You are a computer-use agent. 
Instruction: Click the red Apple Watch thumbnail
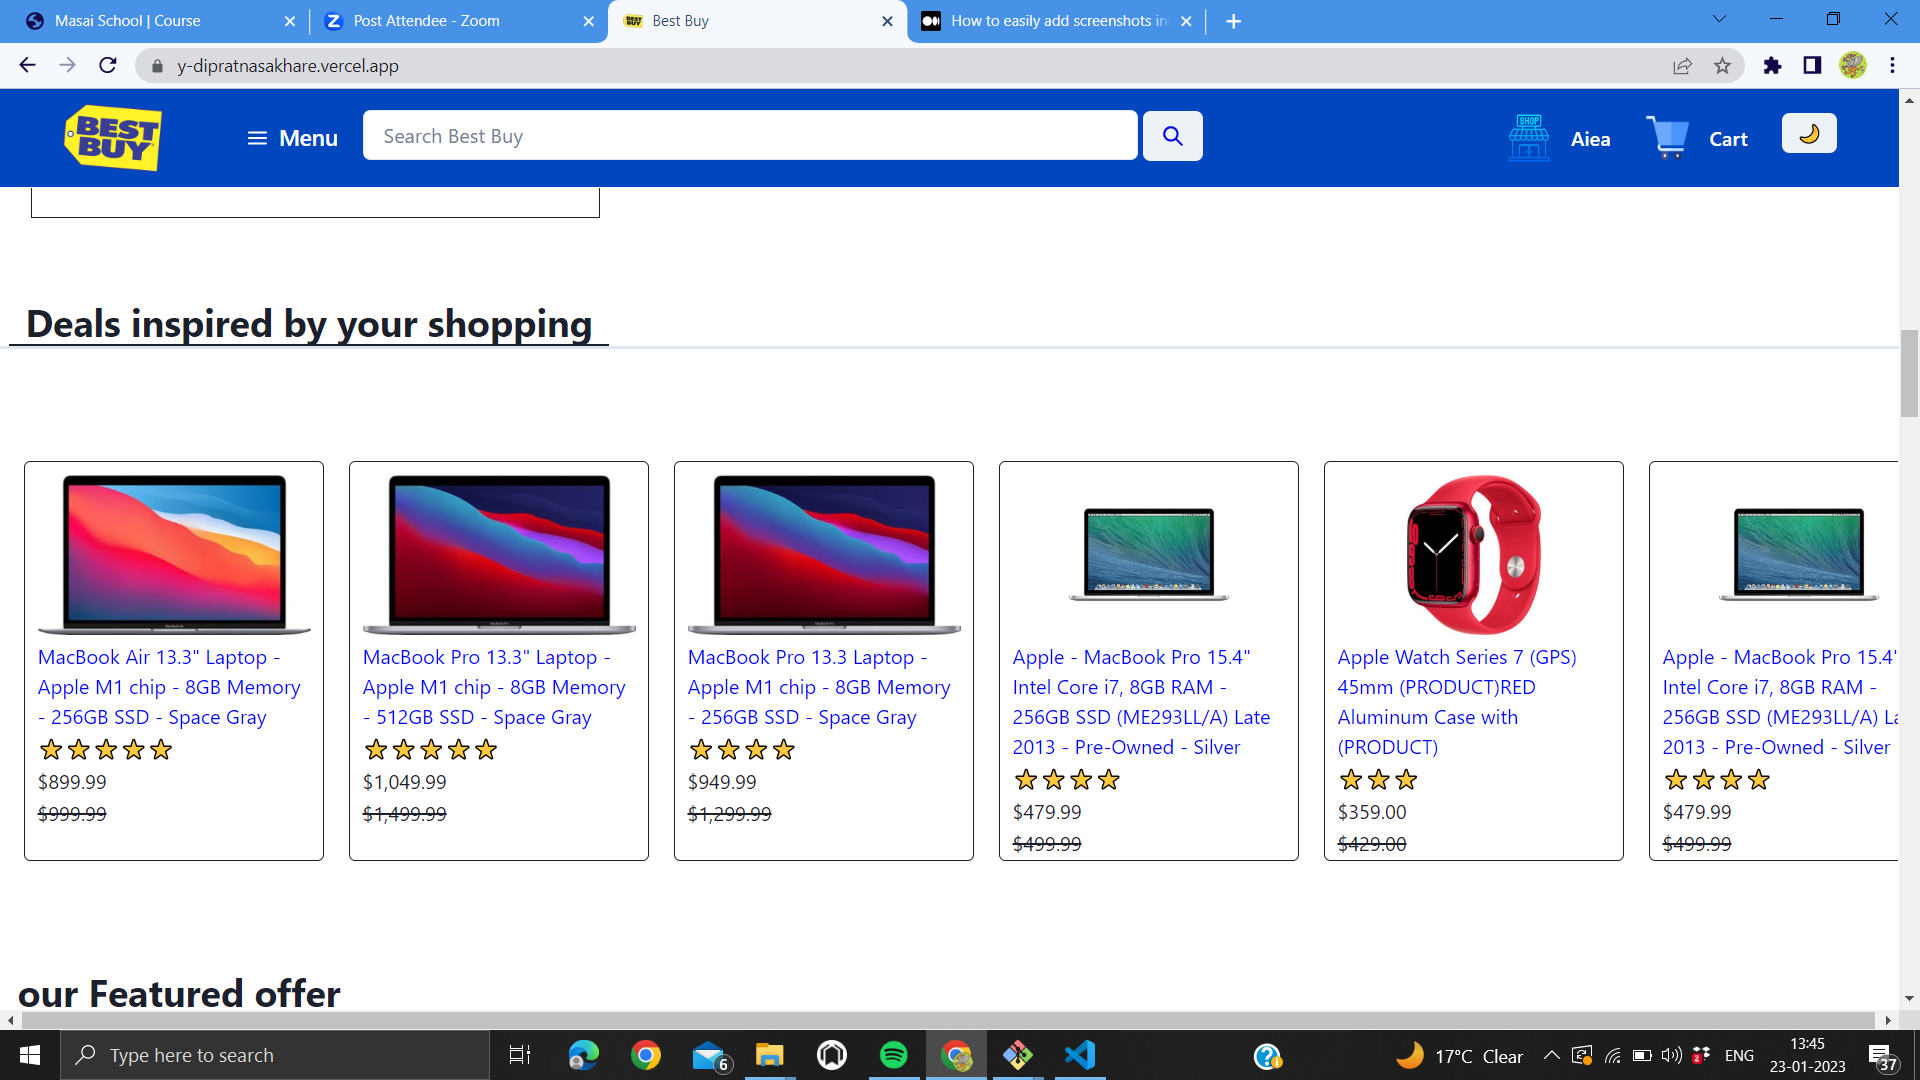click(x=1473, y=554)
